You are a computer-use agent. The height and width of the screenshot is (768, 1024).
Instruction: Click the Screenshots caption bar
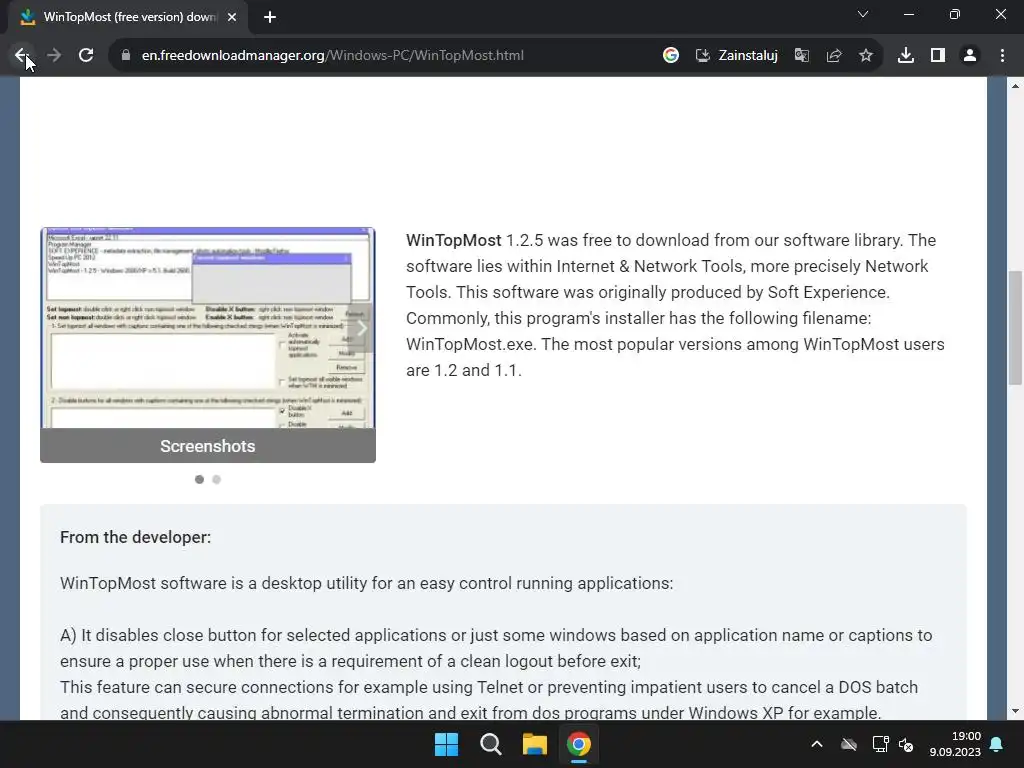[208, 446]
